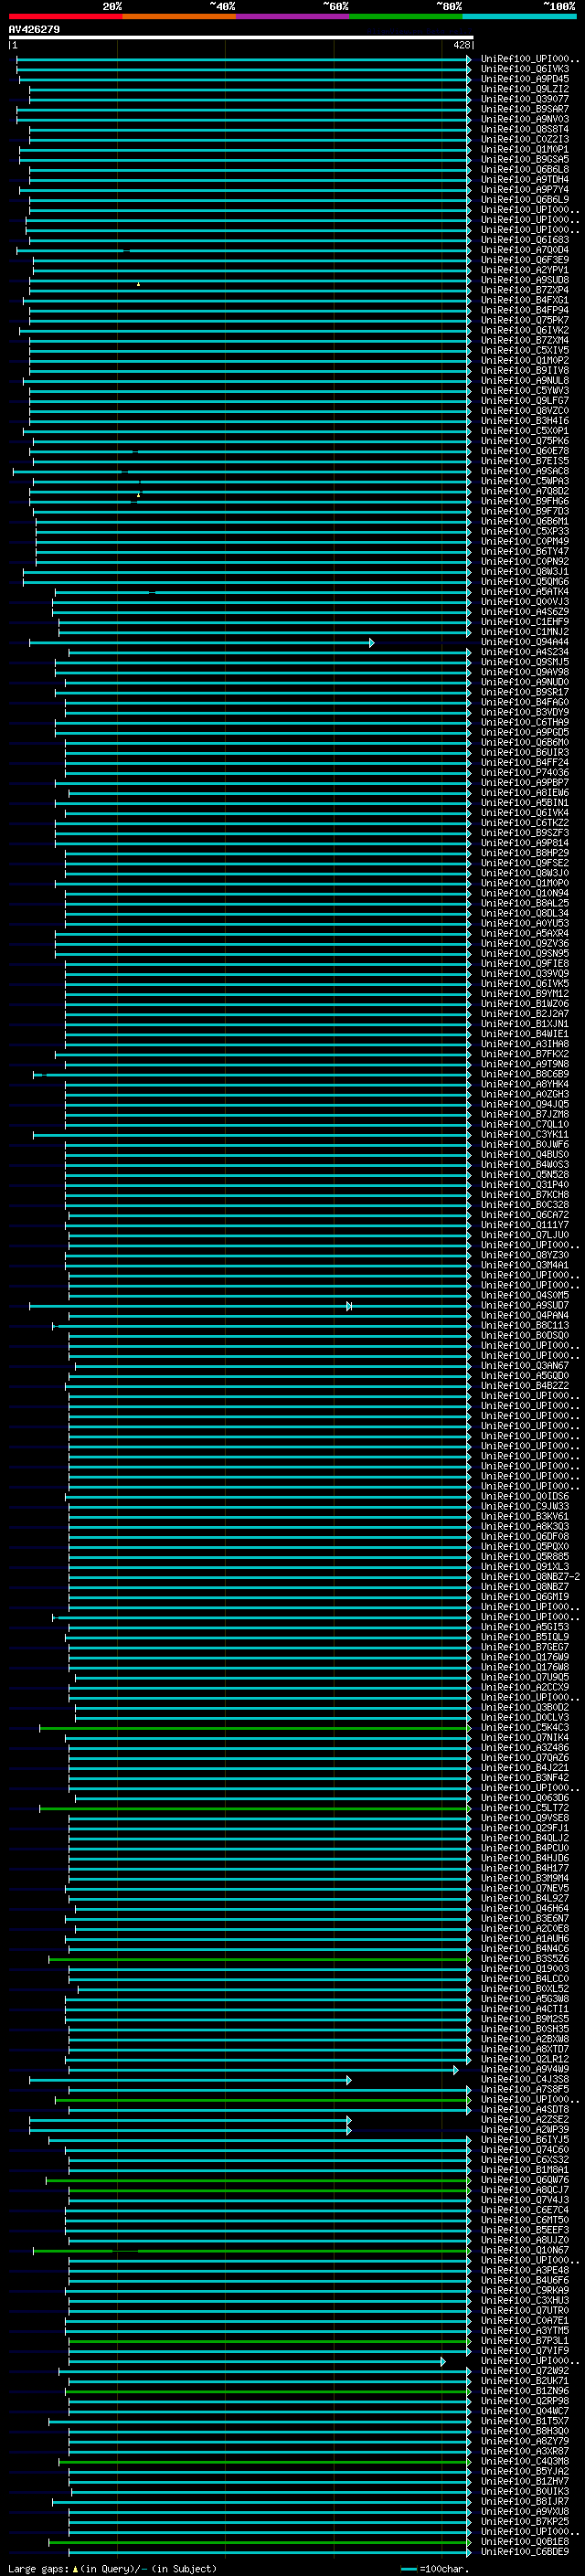Select hit label UniRef100_Q0B1E8
This screenshot has height=2576, width=585.
pos(524,2542)
